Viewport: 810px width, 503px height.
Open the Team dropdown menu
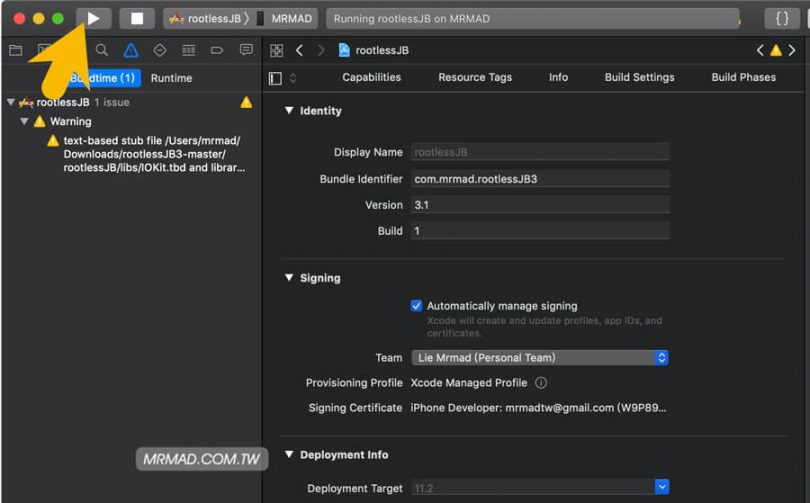[x=539, y=358]
